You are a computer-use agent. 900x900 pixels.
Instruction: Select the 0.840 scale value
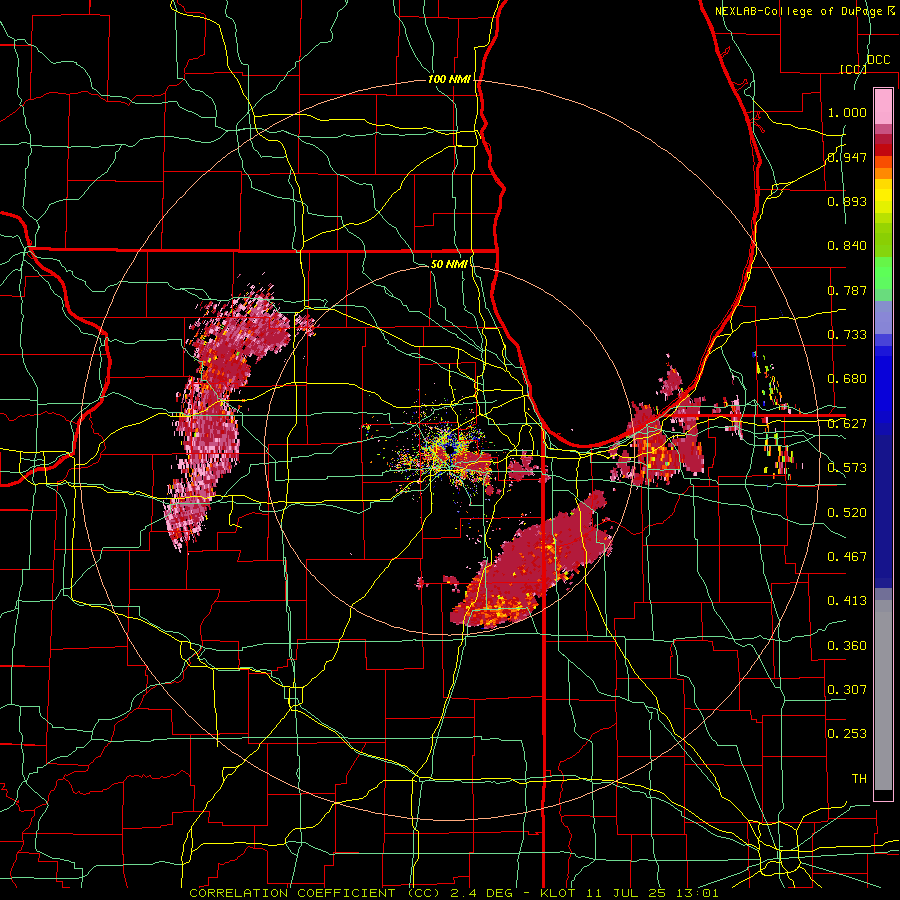tap(847, 246)
